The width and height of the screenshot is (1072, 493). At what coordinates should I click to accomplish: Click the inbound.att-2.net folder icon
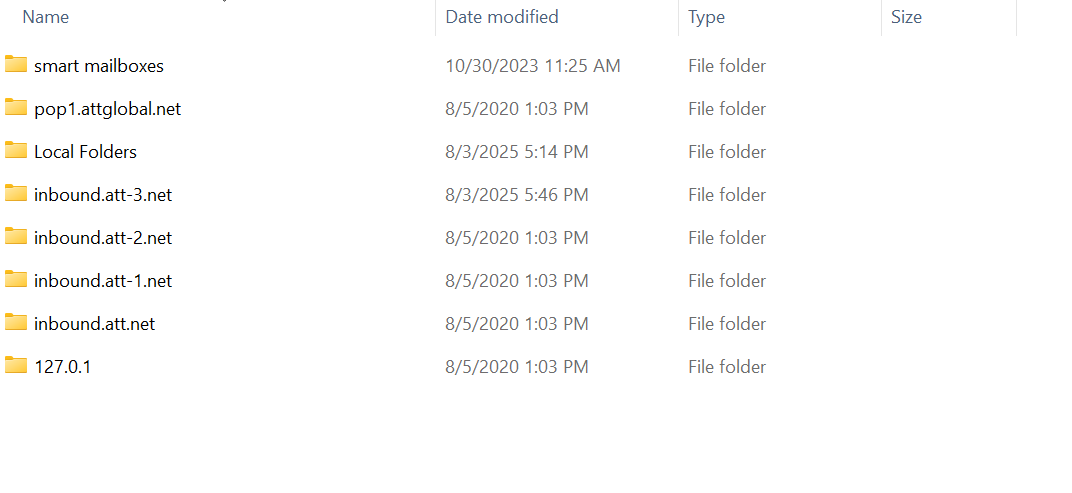[x=16, y=237]
